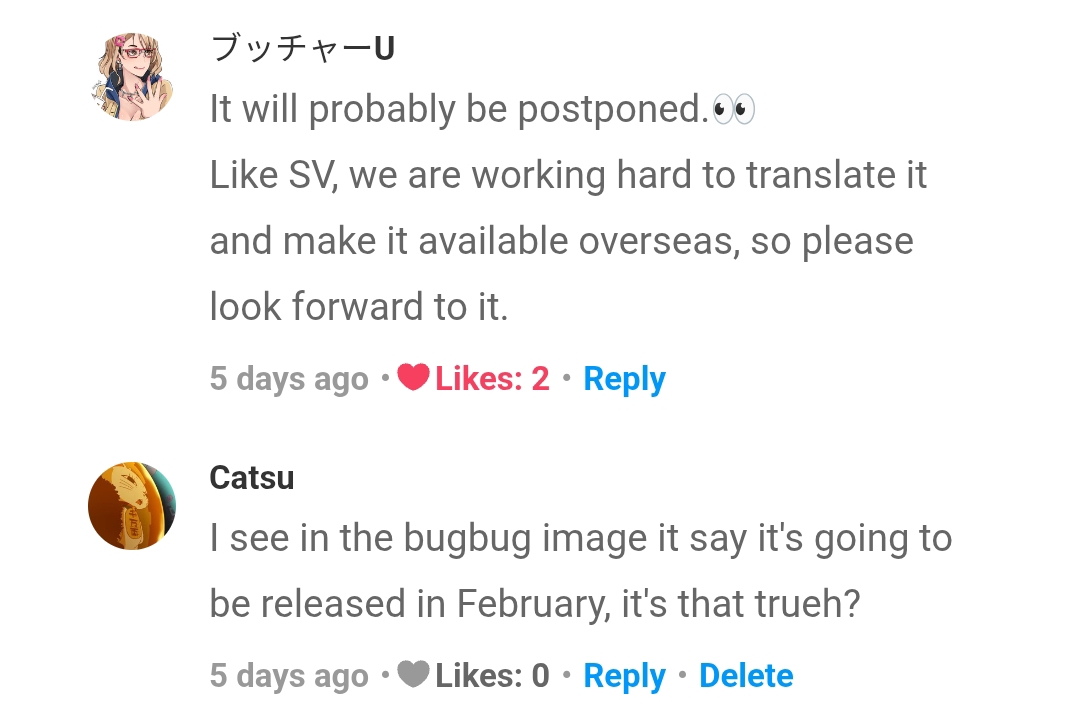1080x721 pixels.
Task: Click the "be released in February" line
Action: click(x=535, y=605)
